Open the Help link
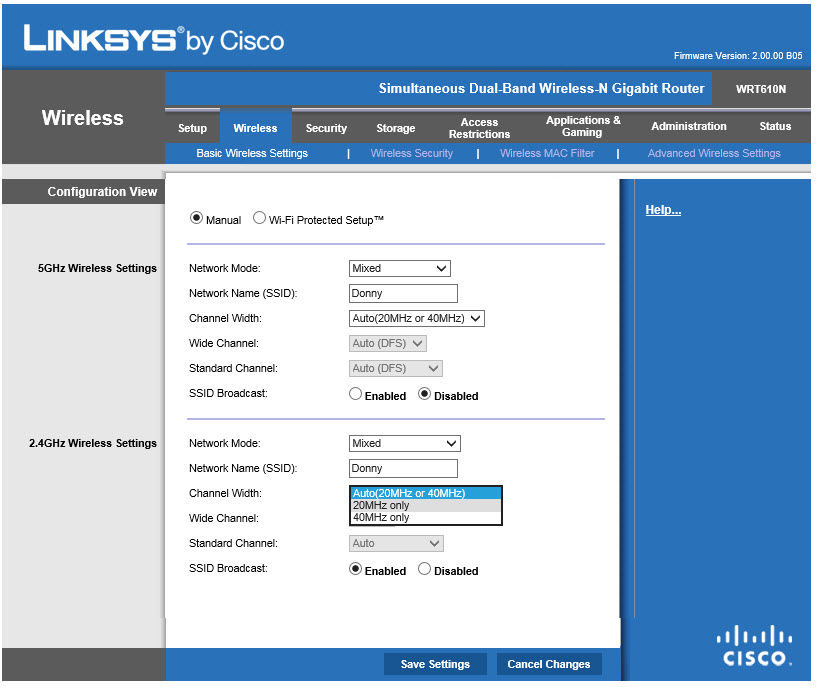820x693 pixels. 663,210
